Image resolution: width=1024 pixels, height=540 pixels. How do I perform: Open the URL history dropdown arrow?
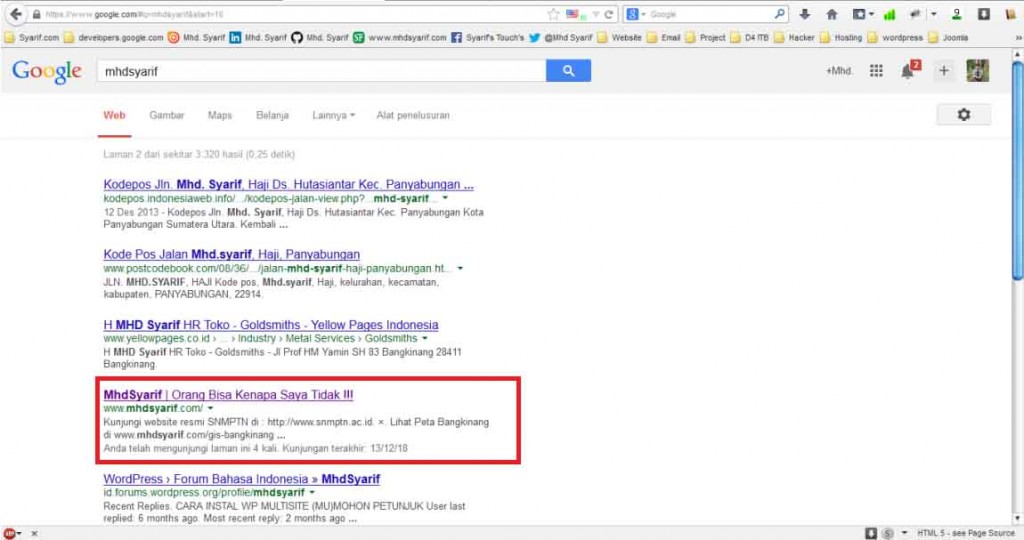(596, 14)
